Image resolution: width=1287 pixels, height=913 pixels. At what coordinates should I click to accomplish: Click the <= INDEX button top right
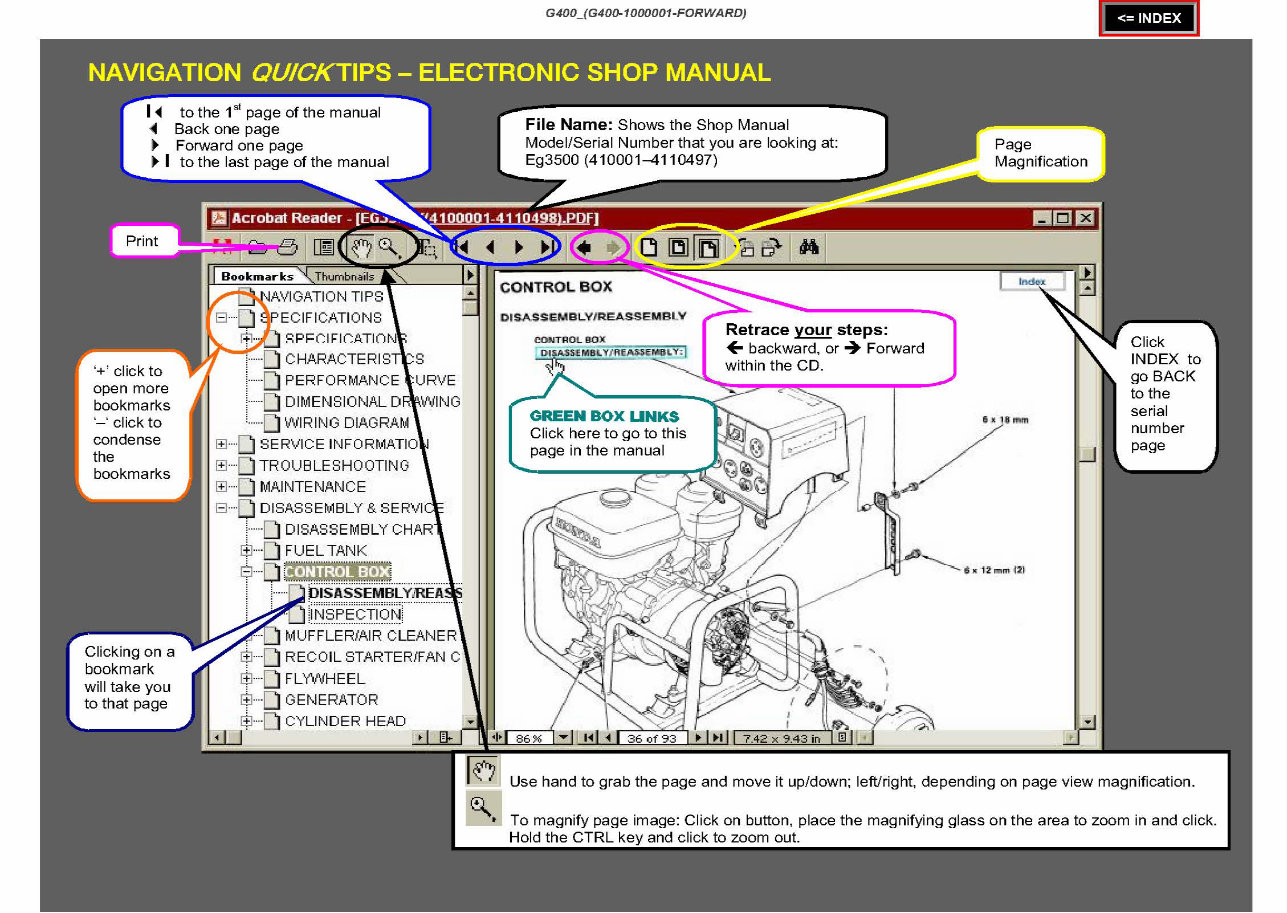click(x=1148, y=18)
